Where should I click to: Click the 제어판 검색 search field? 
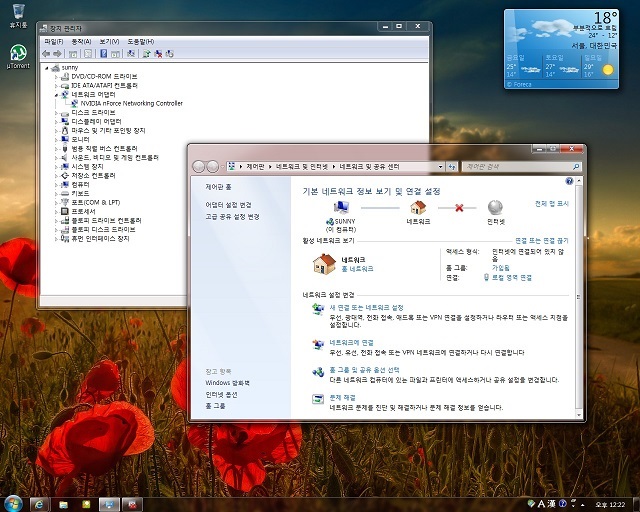[x=521, y=167]
